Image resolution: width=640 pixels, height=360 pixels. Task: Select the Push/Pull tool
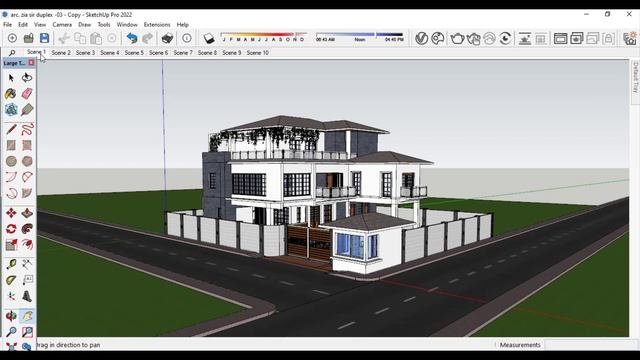27,213
